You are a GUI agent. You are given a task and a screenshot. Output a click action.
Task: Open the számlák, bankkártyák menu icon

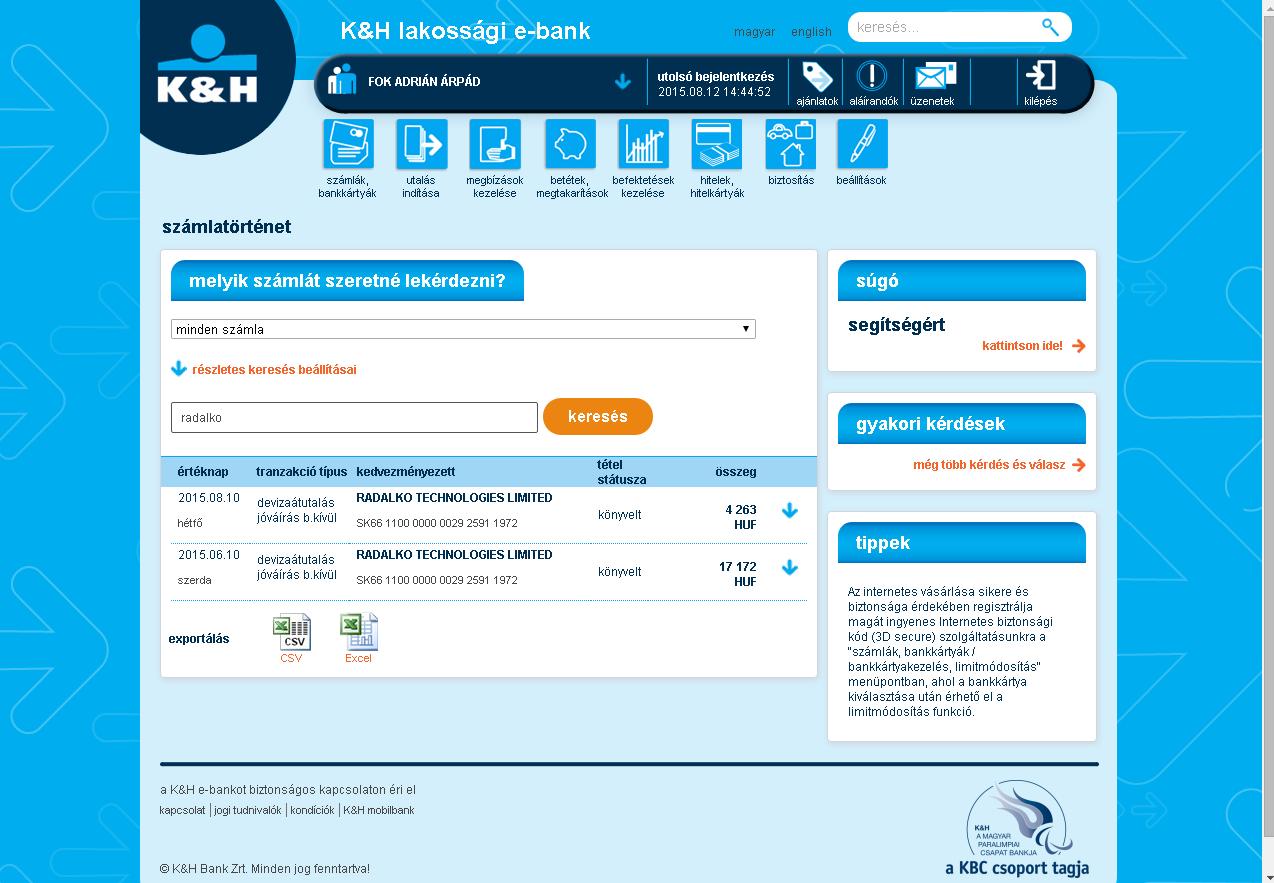point(348,144)
